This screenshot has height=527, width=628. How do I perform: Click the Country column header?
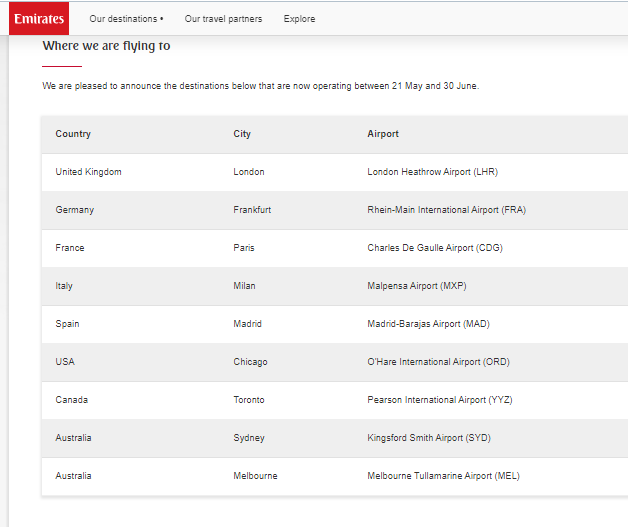tap(73, 134)
